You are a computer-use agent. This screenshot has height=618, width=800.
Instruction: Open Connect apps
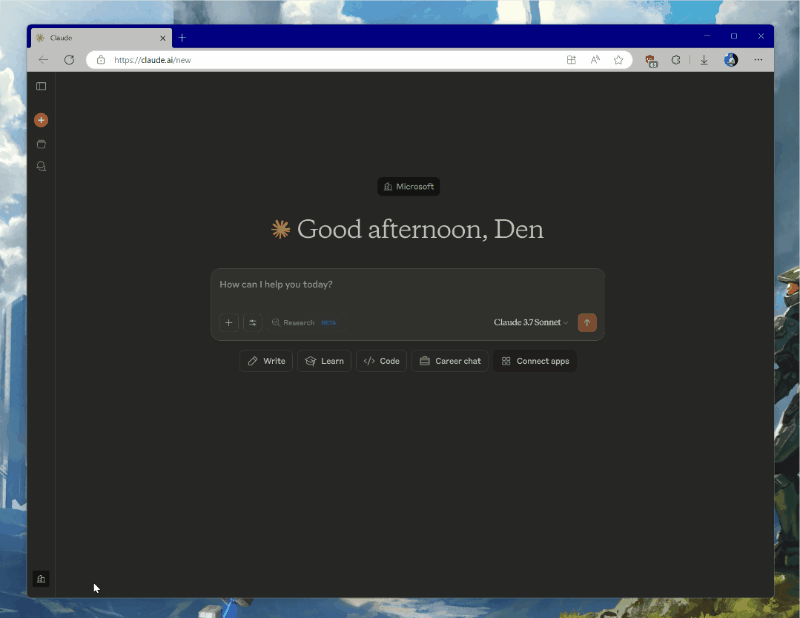(535, 361)
